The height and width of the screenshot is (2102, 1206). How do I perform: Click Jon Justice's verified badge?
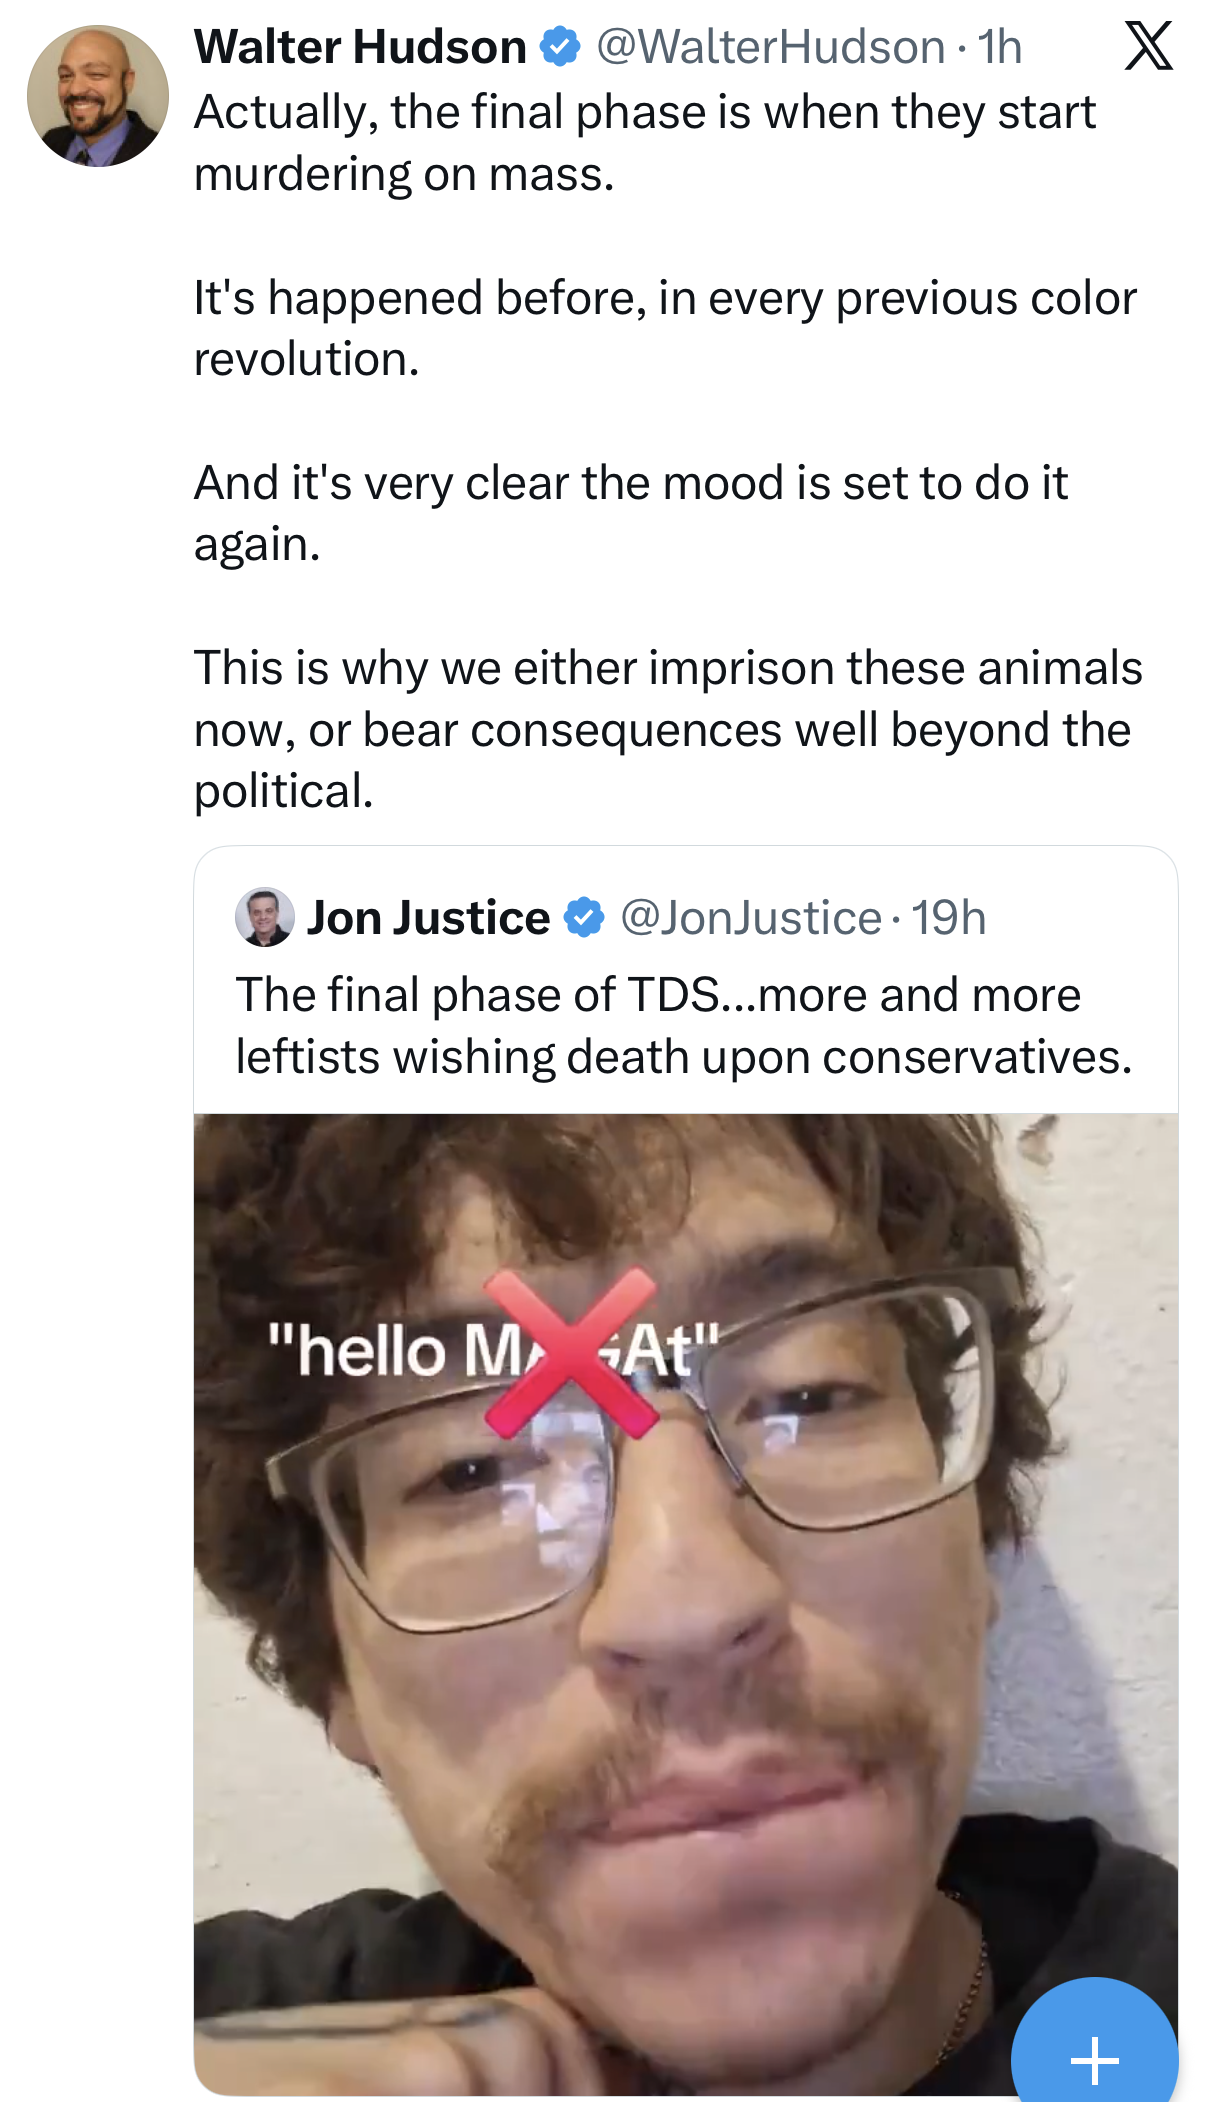(x=584, y=918)
